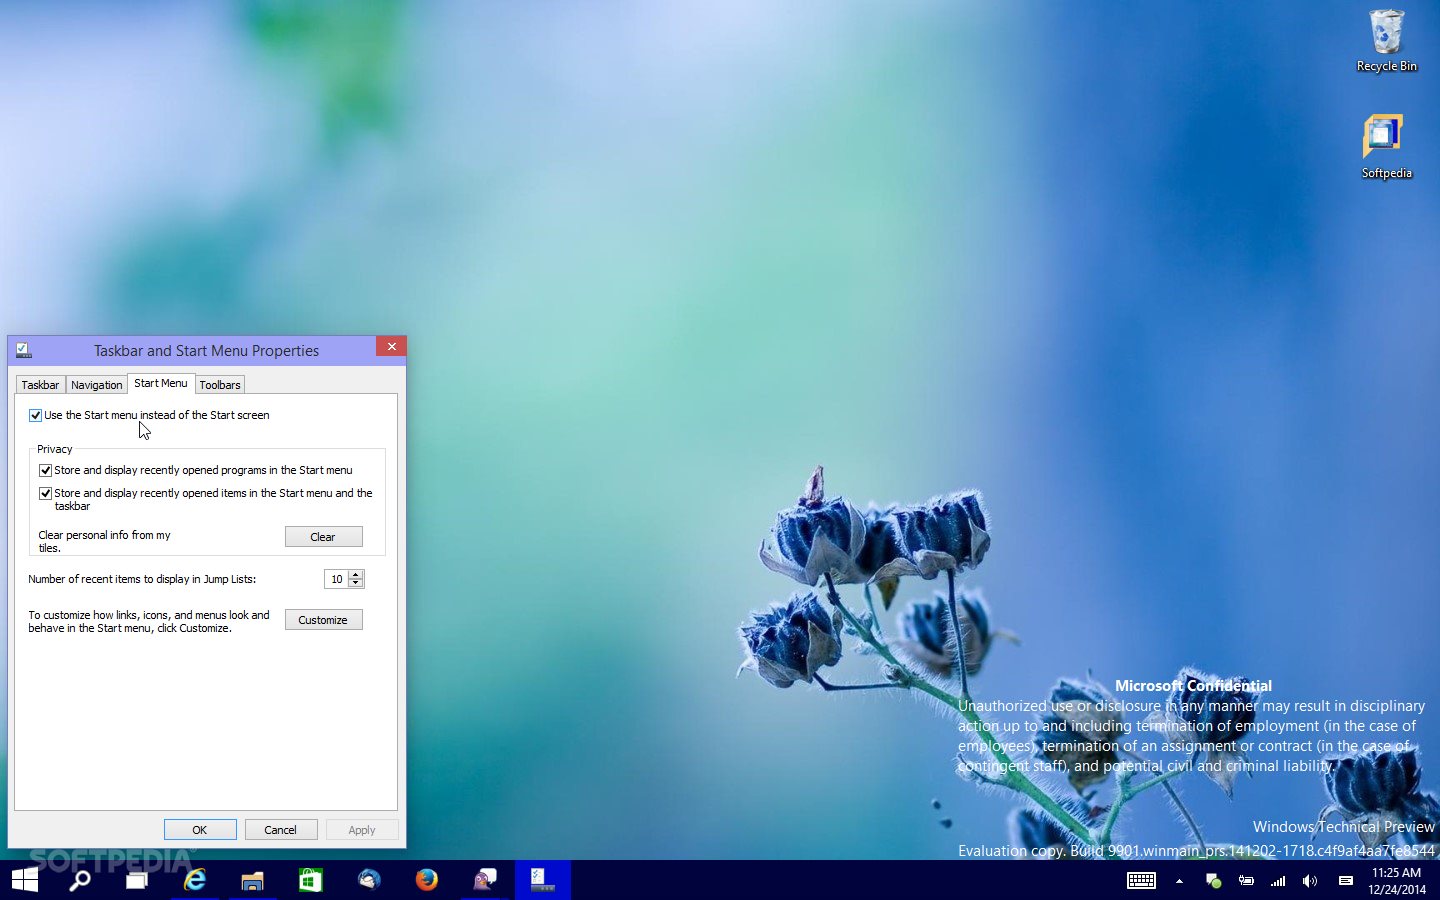Open the Recycle Bin desktop icon

click(1386, 42)
